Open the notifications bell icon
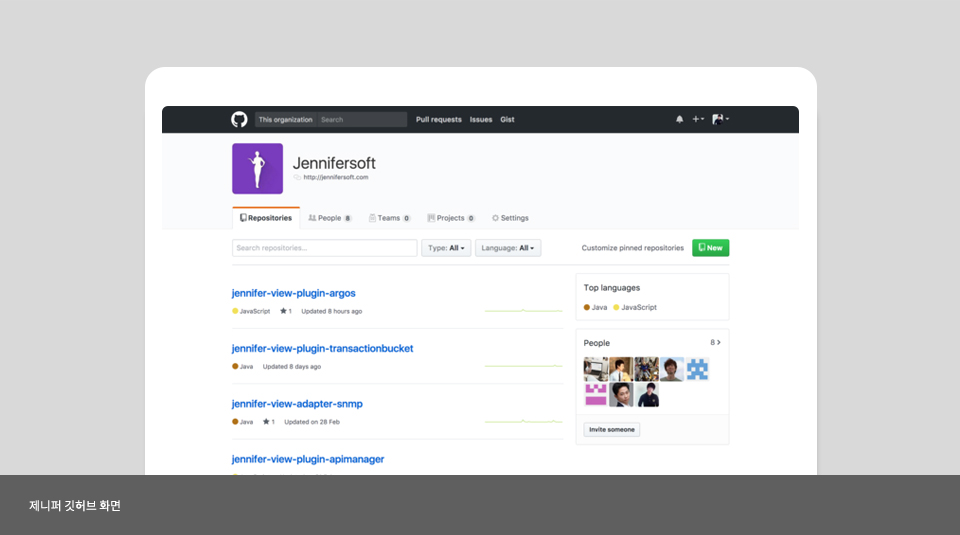The height and width of the screenshot is (535, 960). 679,119
